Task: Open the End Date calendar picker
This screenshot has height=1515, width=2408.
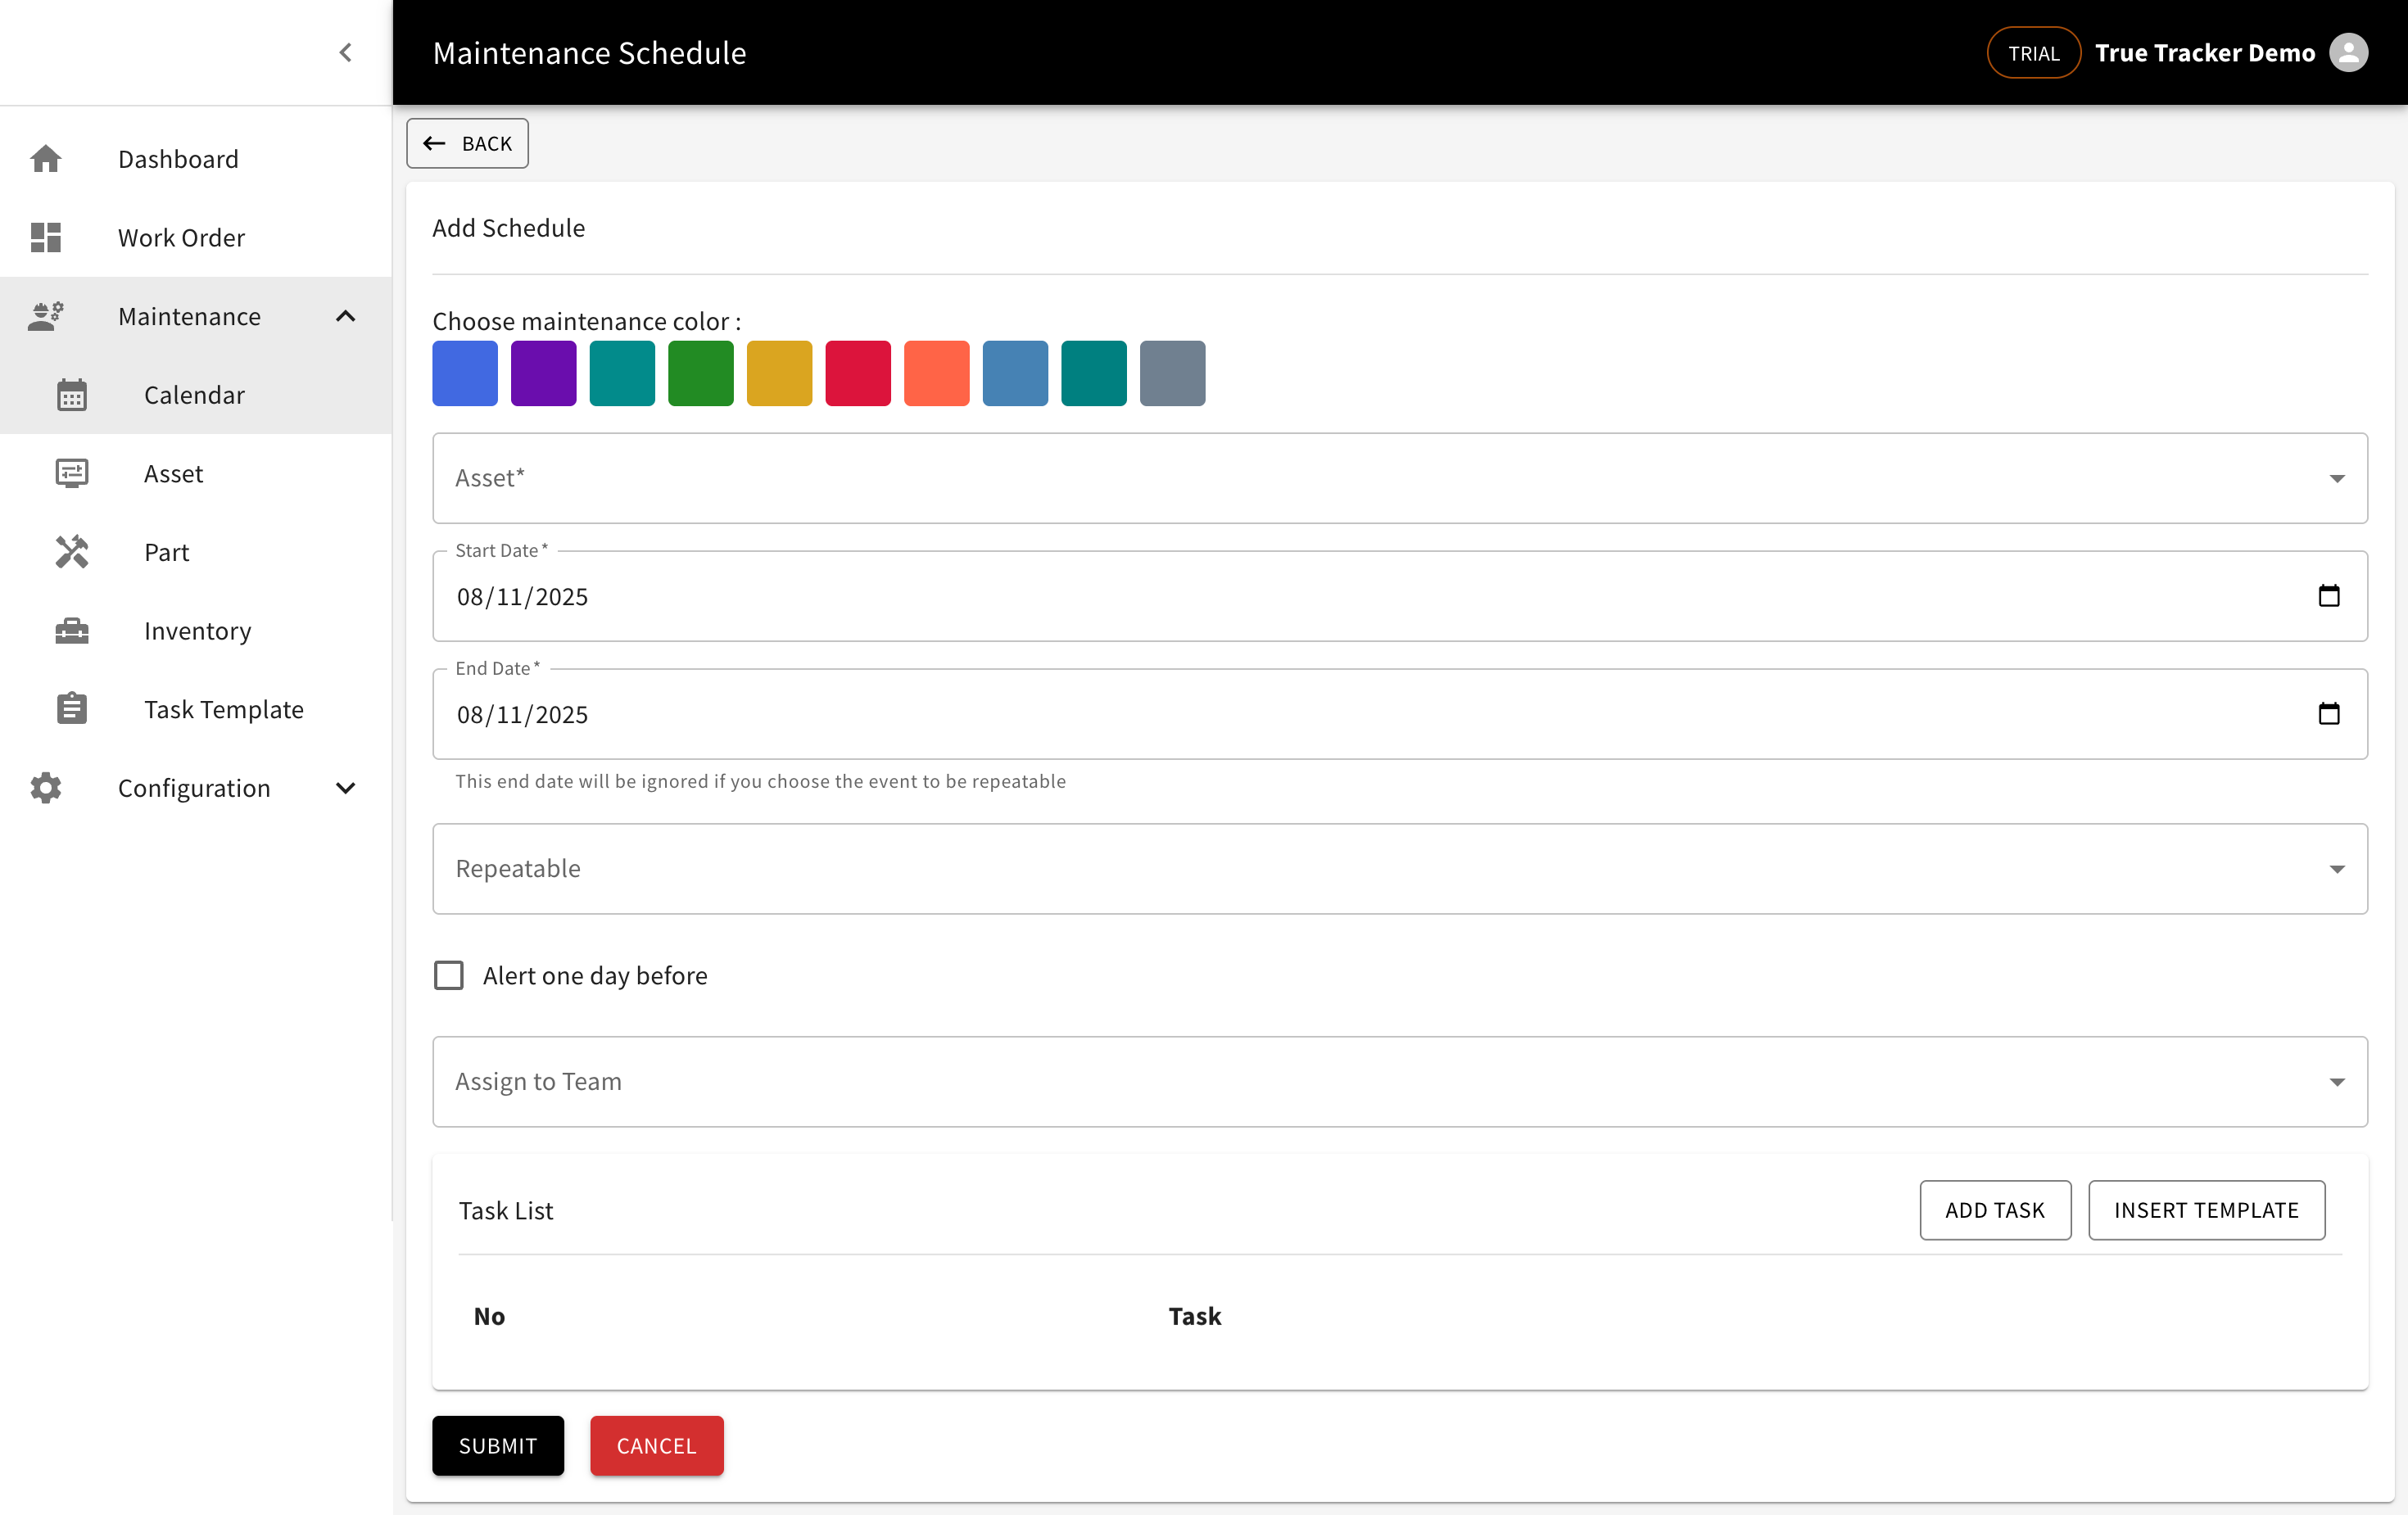Action: pyautogui.click(x=2330, y=713)
